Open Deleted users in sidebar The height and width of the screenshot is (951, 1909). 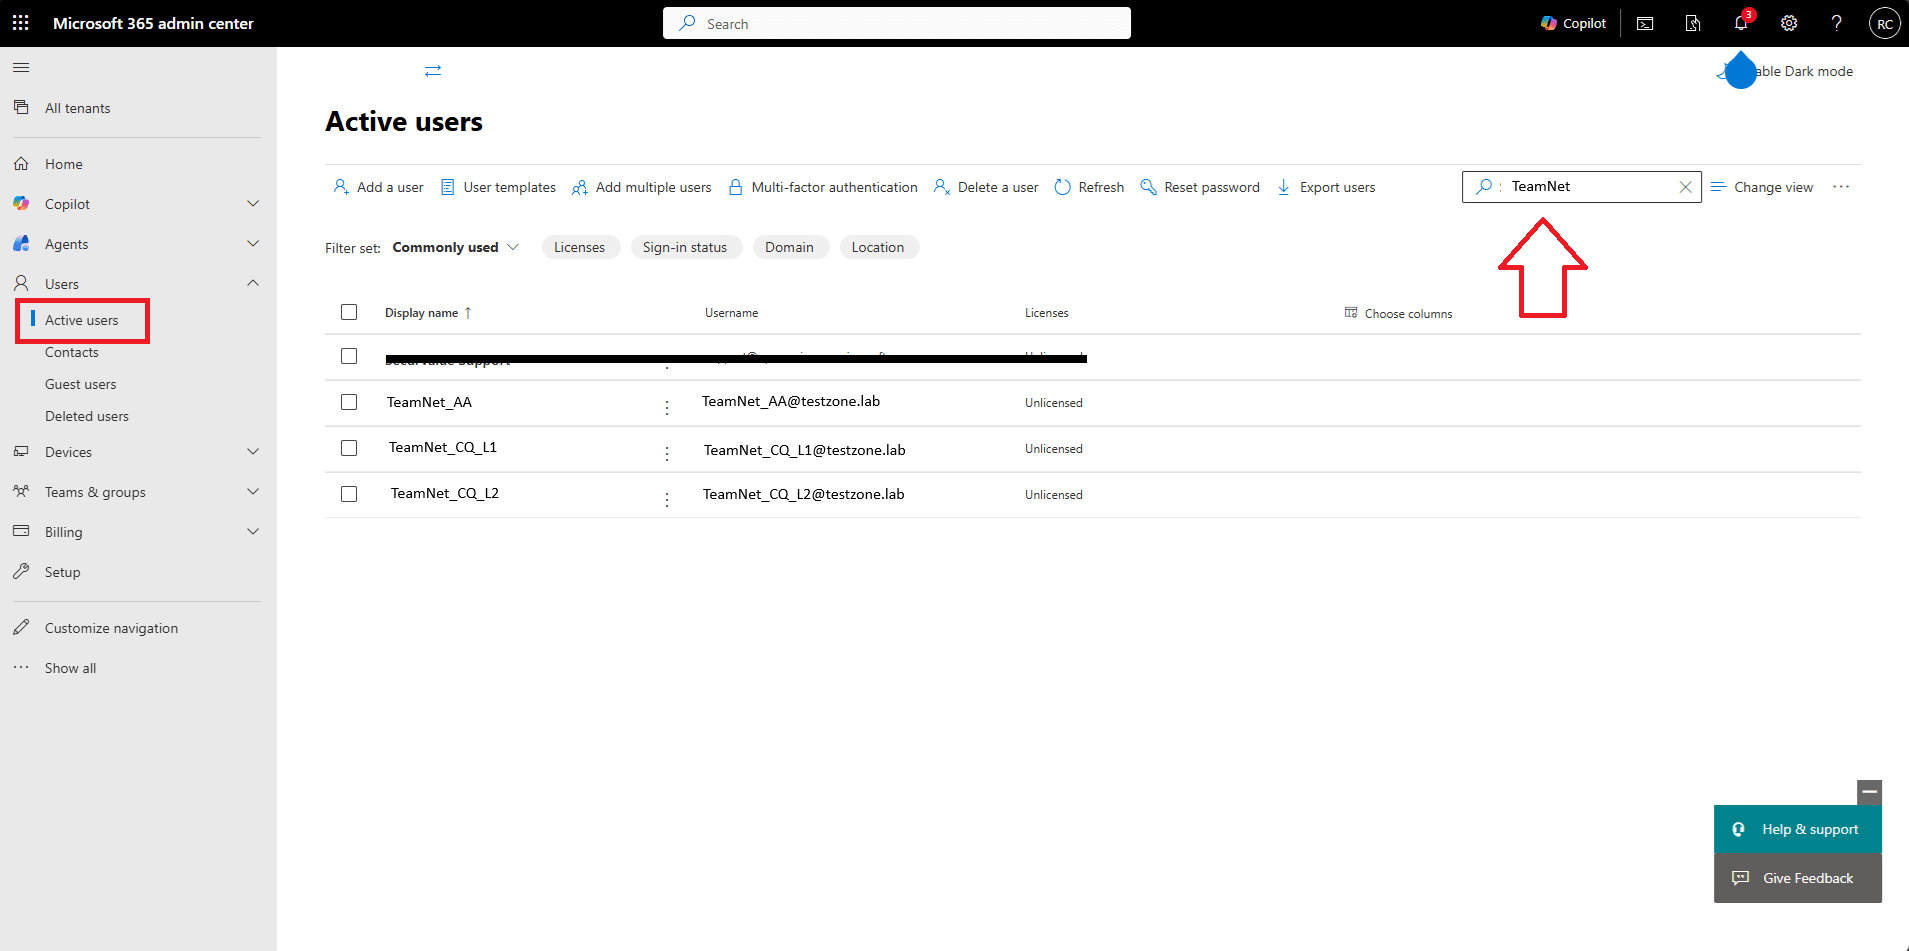point(86,416)
